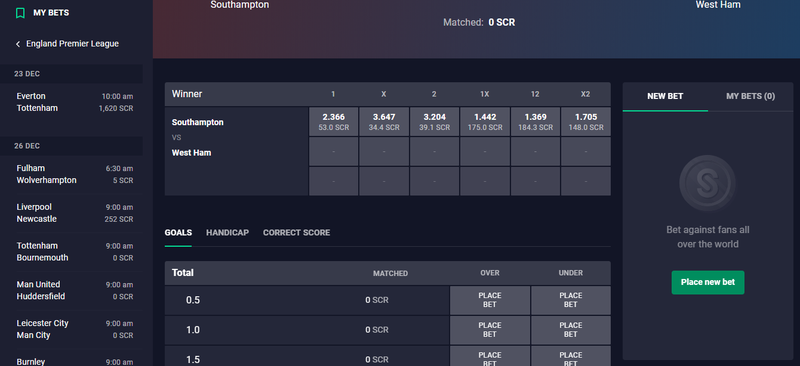Pick odds 1.369 for 12
This screenshot has width=800, height=366.
535,121
